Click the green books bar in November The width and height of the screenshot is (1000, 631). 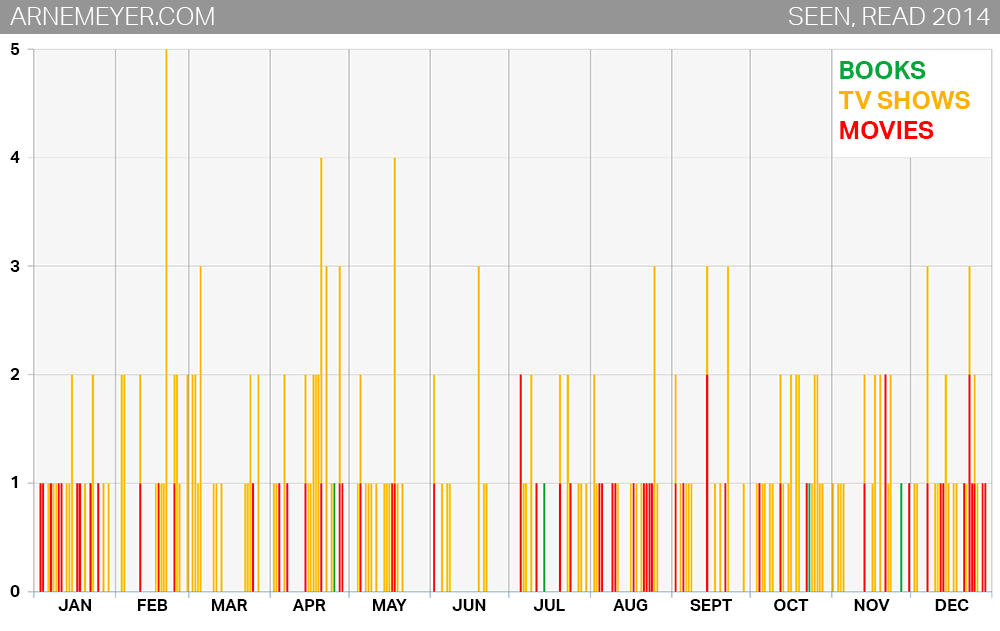(901, 537)
